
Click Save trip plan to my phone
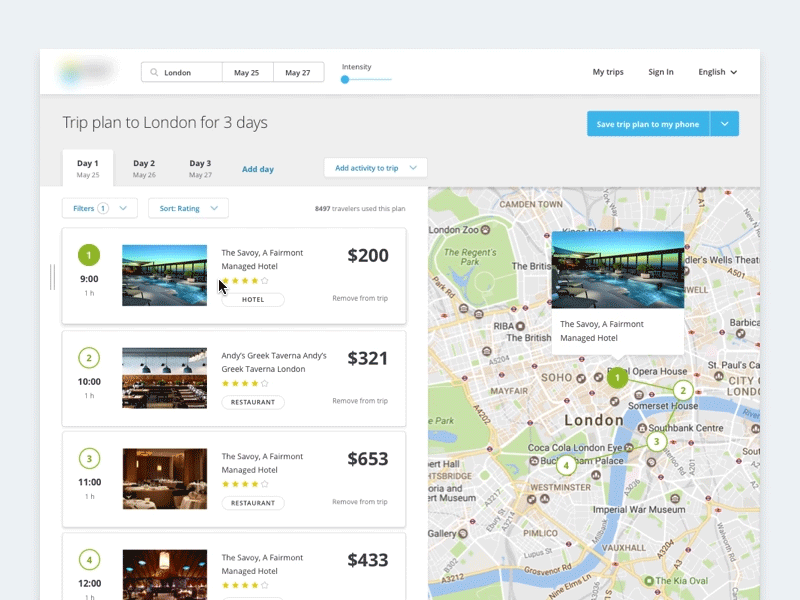click(x=651, y=123)
